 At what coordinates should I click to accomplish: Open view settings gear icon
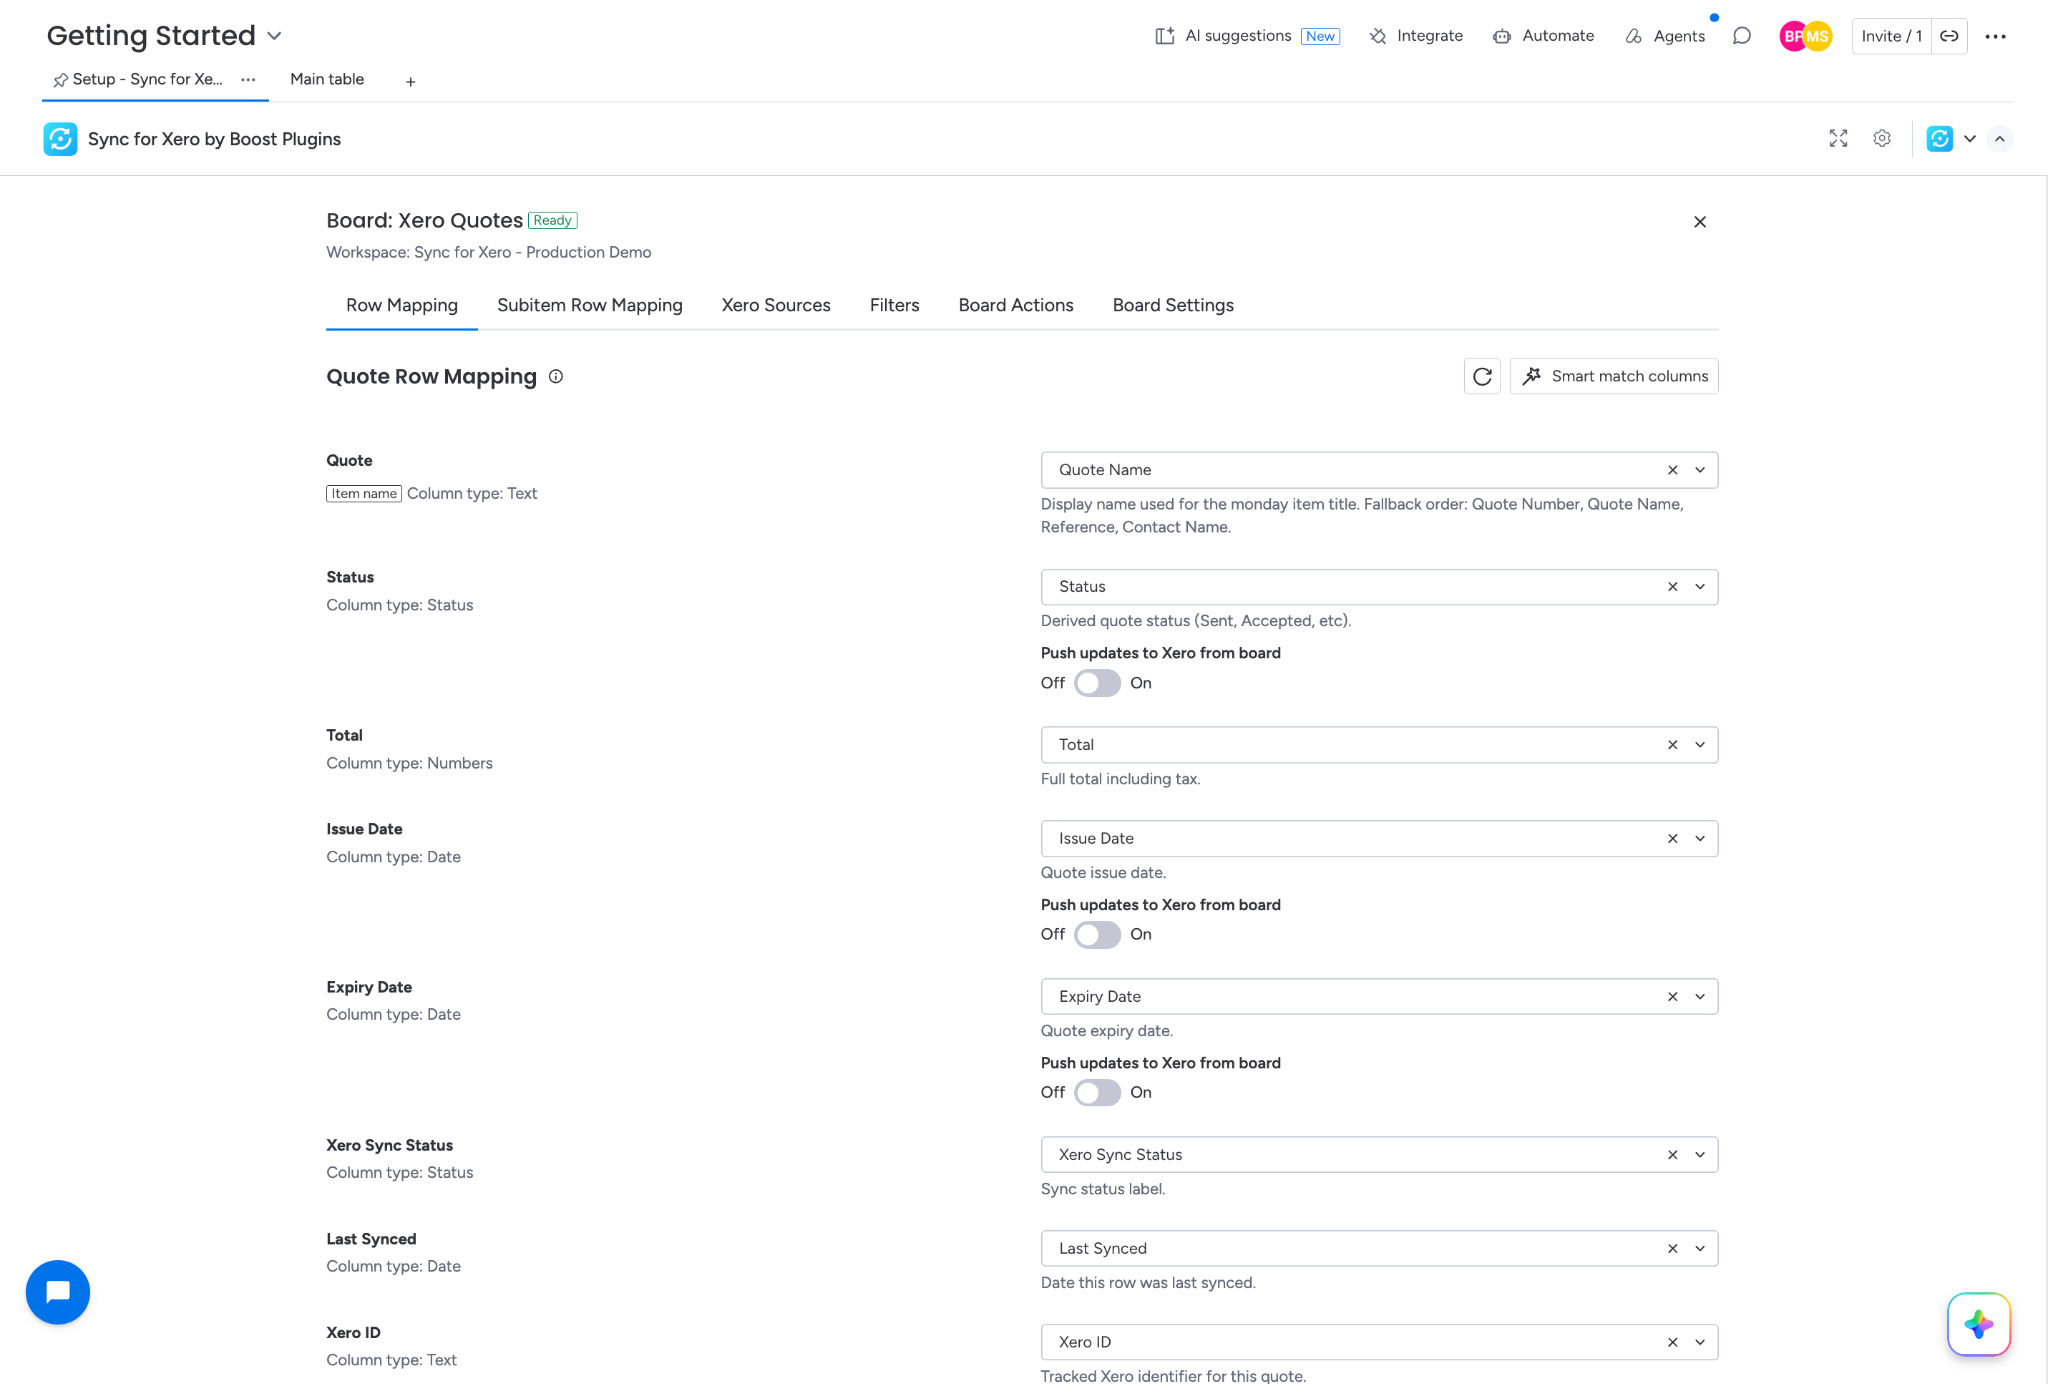pyautogui.click(x=1882, y=139)
